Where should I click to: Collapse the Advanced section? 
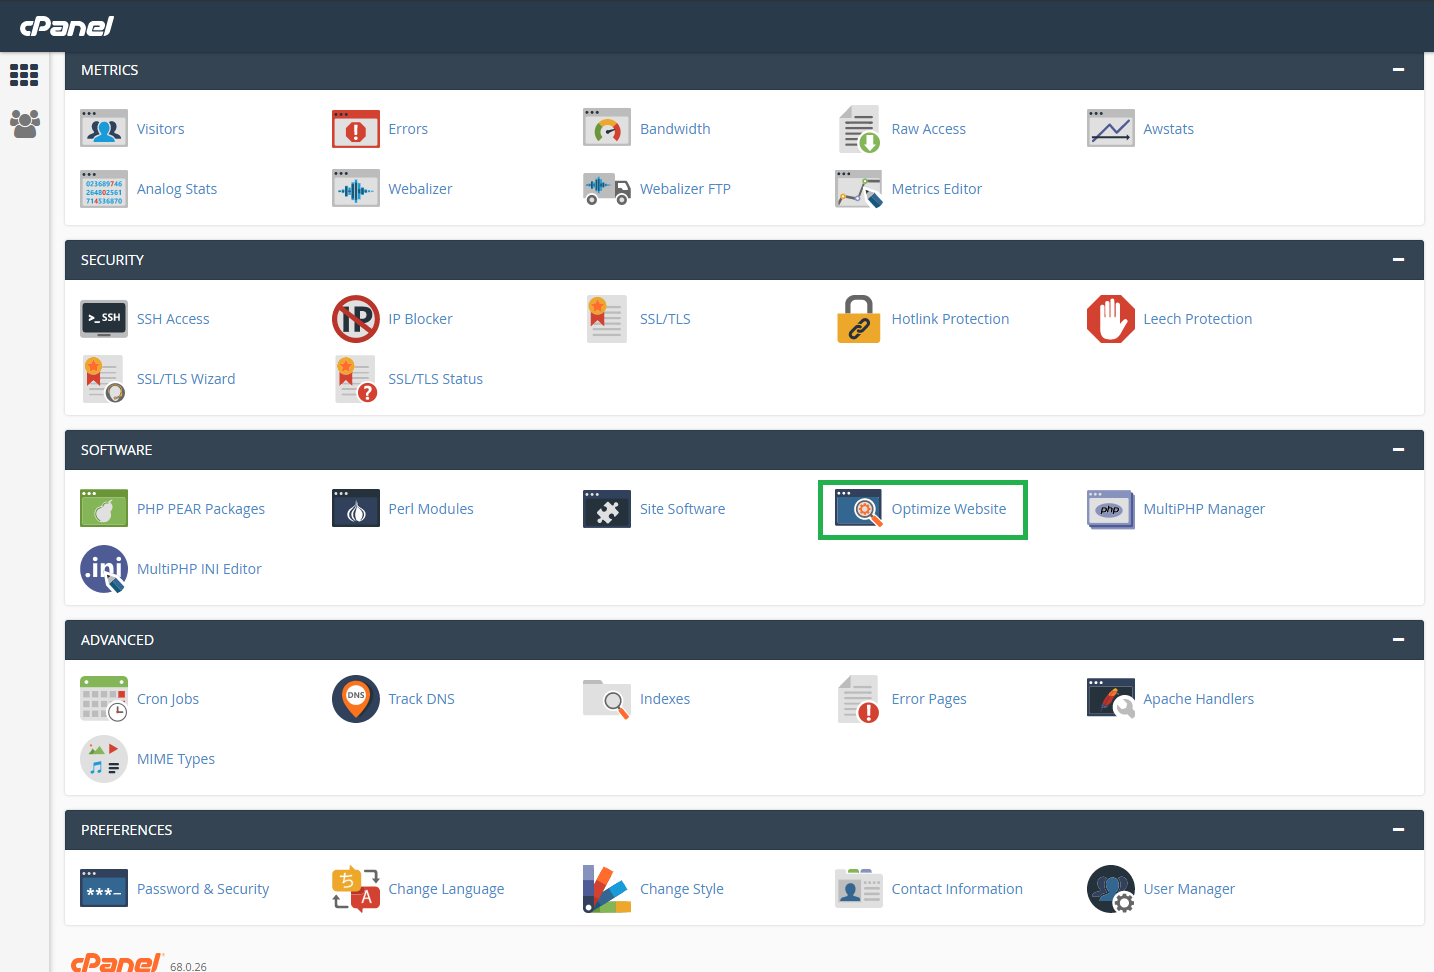[x=1398, y=640]
